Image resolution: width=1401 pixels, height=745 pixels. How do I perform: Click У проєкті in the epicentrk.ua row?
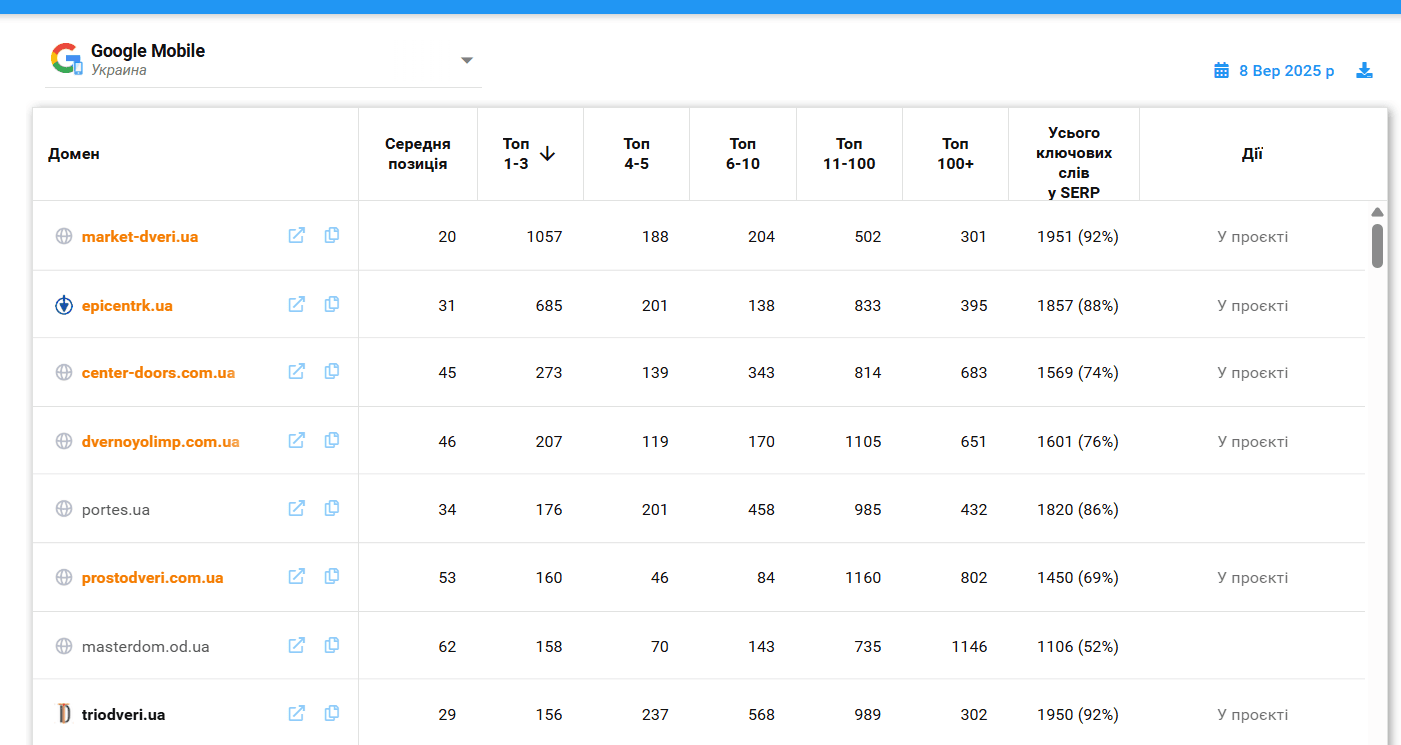[x=1252, y=305]
